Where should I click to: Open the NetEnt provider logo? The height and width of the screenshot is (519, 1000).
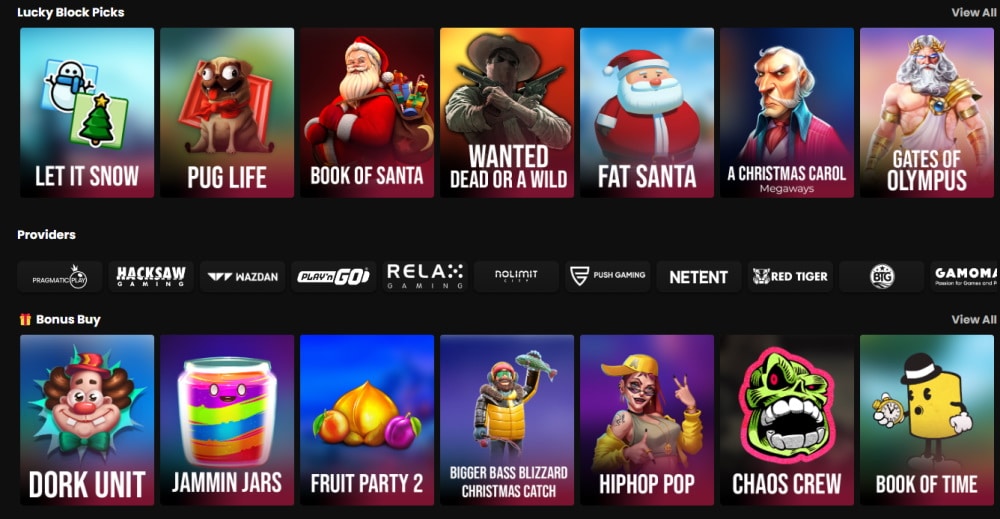pyautogui.click(x=699, y=277)
